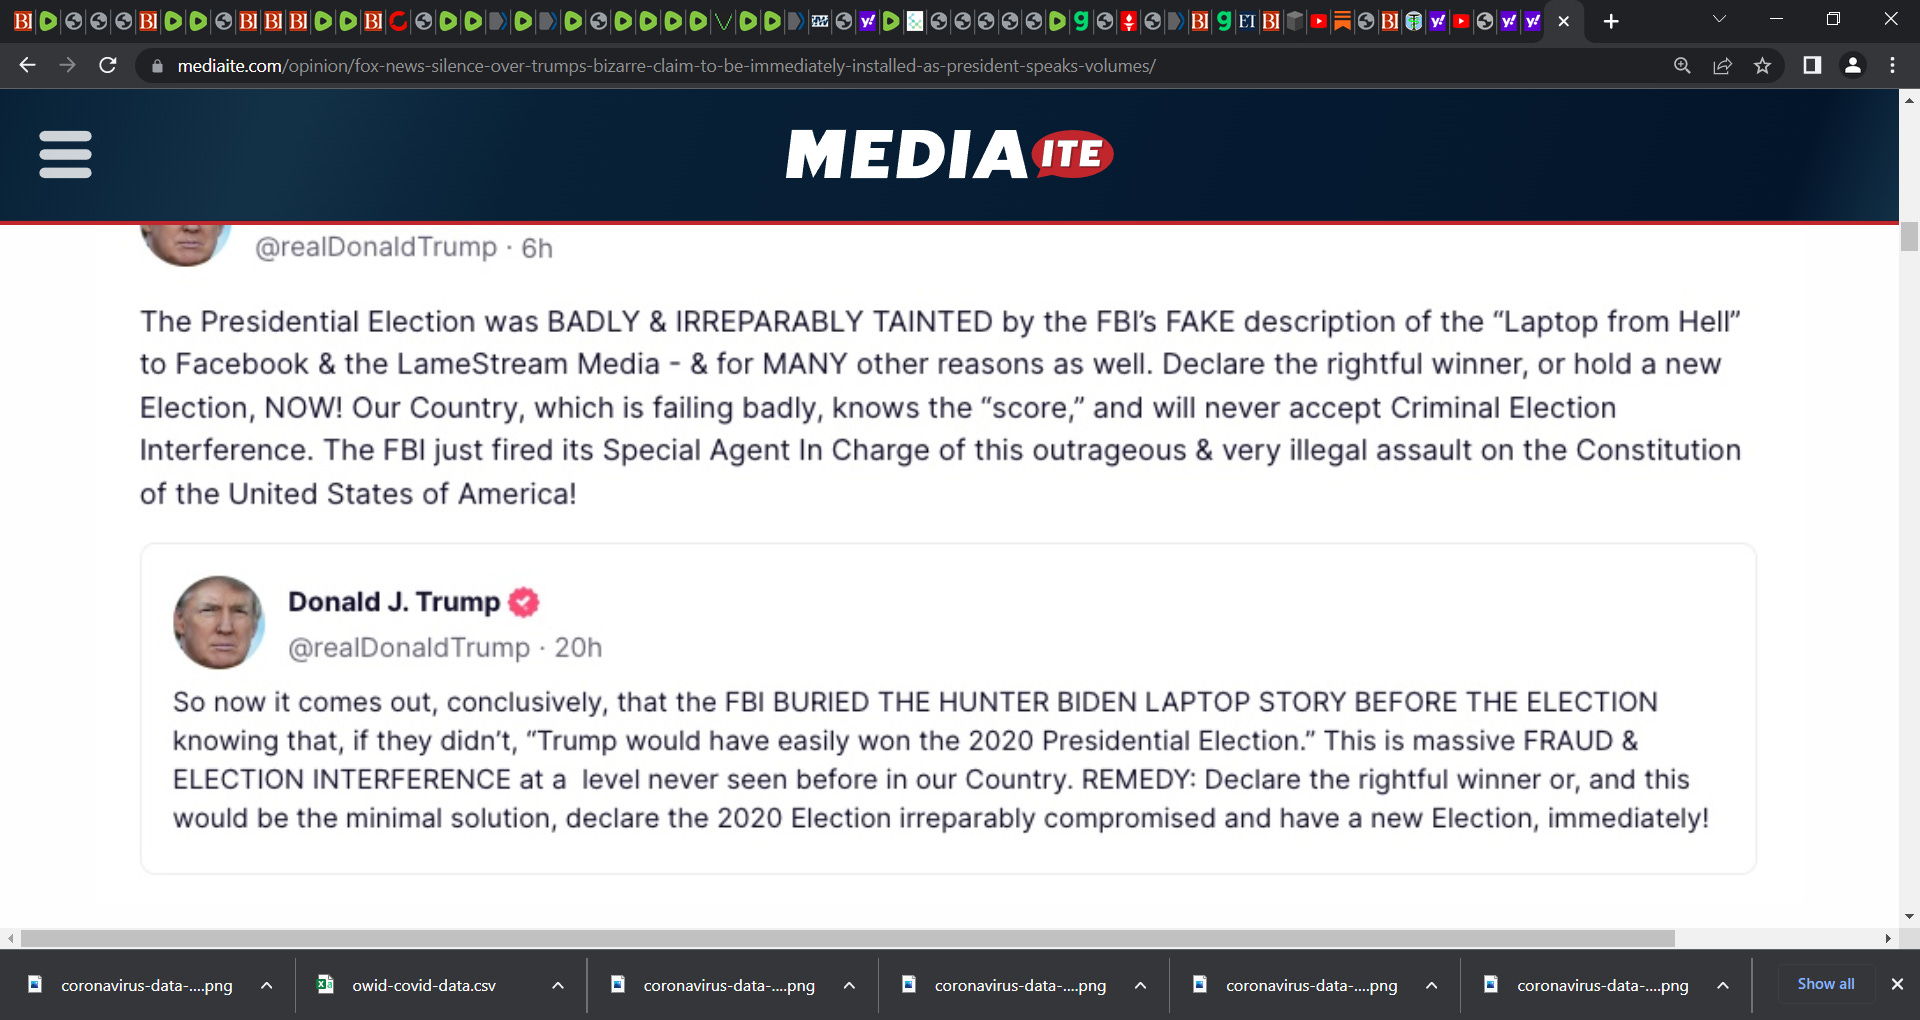Go back to previous page
The width and height of the screenshot is (1920, 1020).
click(x=28, y=66)
